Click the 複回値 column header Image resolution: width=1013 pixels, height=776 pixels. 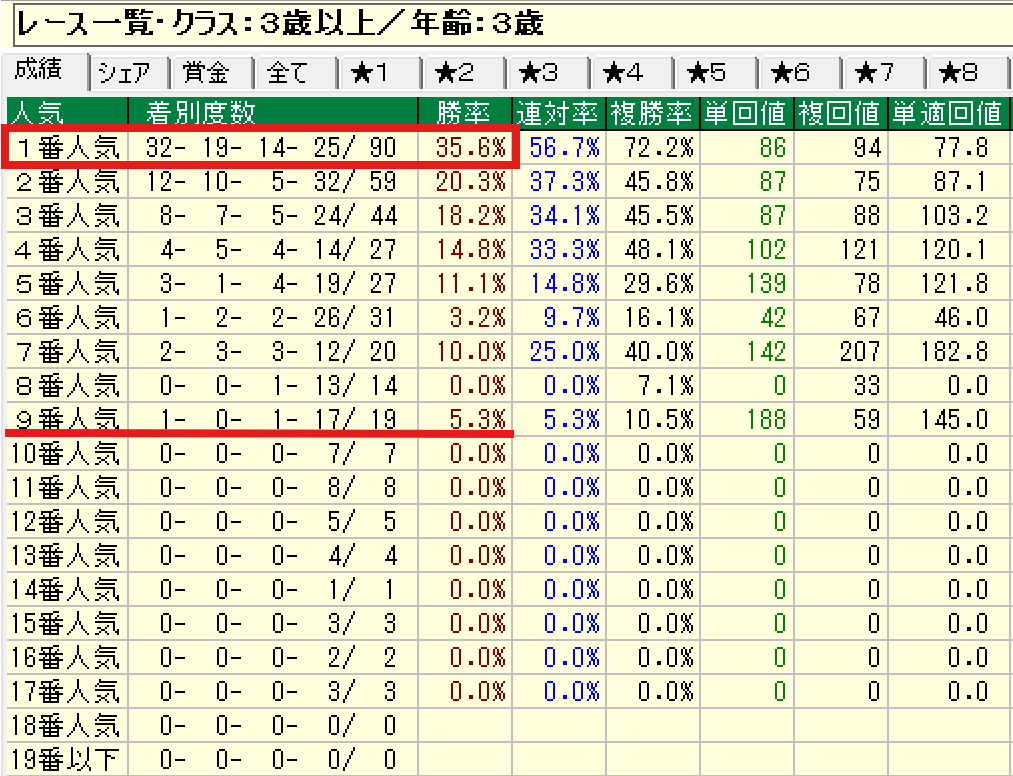[x=840, y=112]
